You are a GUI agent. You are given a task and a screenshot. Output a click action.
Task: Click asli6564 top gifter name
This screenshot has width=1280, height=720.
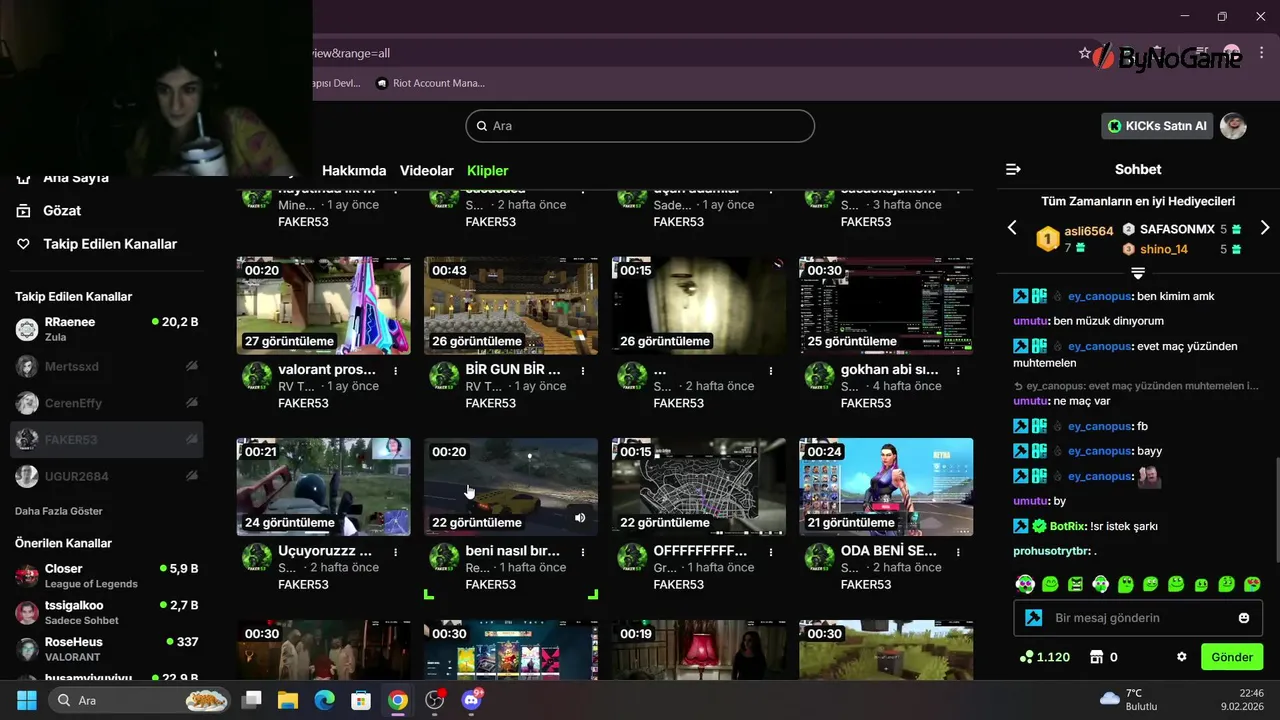pos(1088,231)
